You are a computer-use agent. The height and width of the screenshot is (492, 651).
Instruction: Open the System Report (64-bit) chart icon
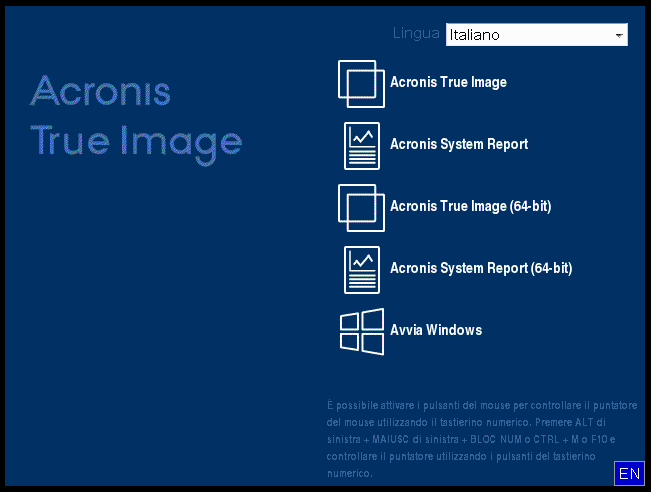coord(362,269)
